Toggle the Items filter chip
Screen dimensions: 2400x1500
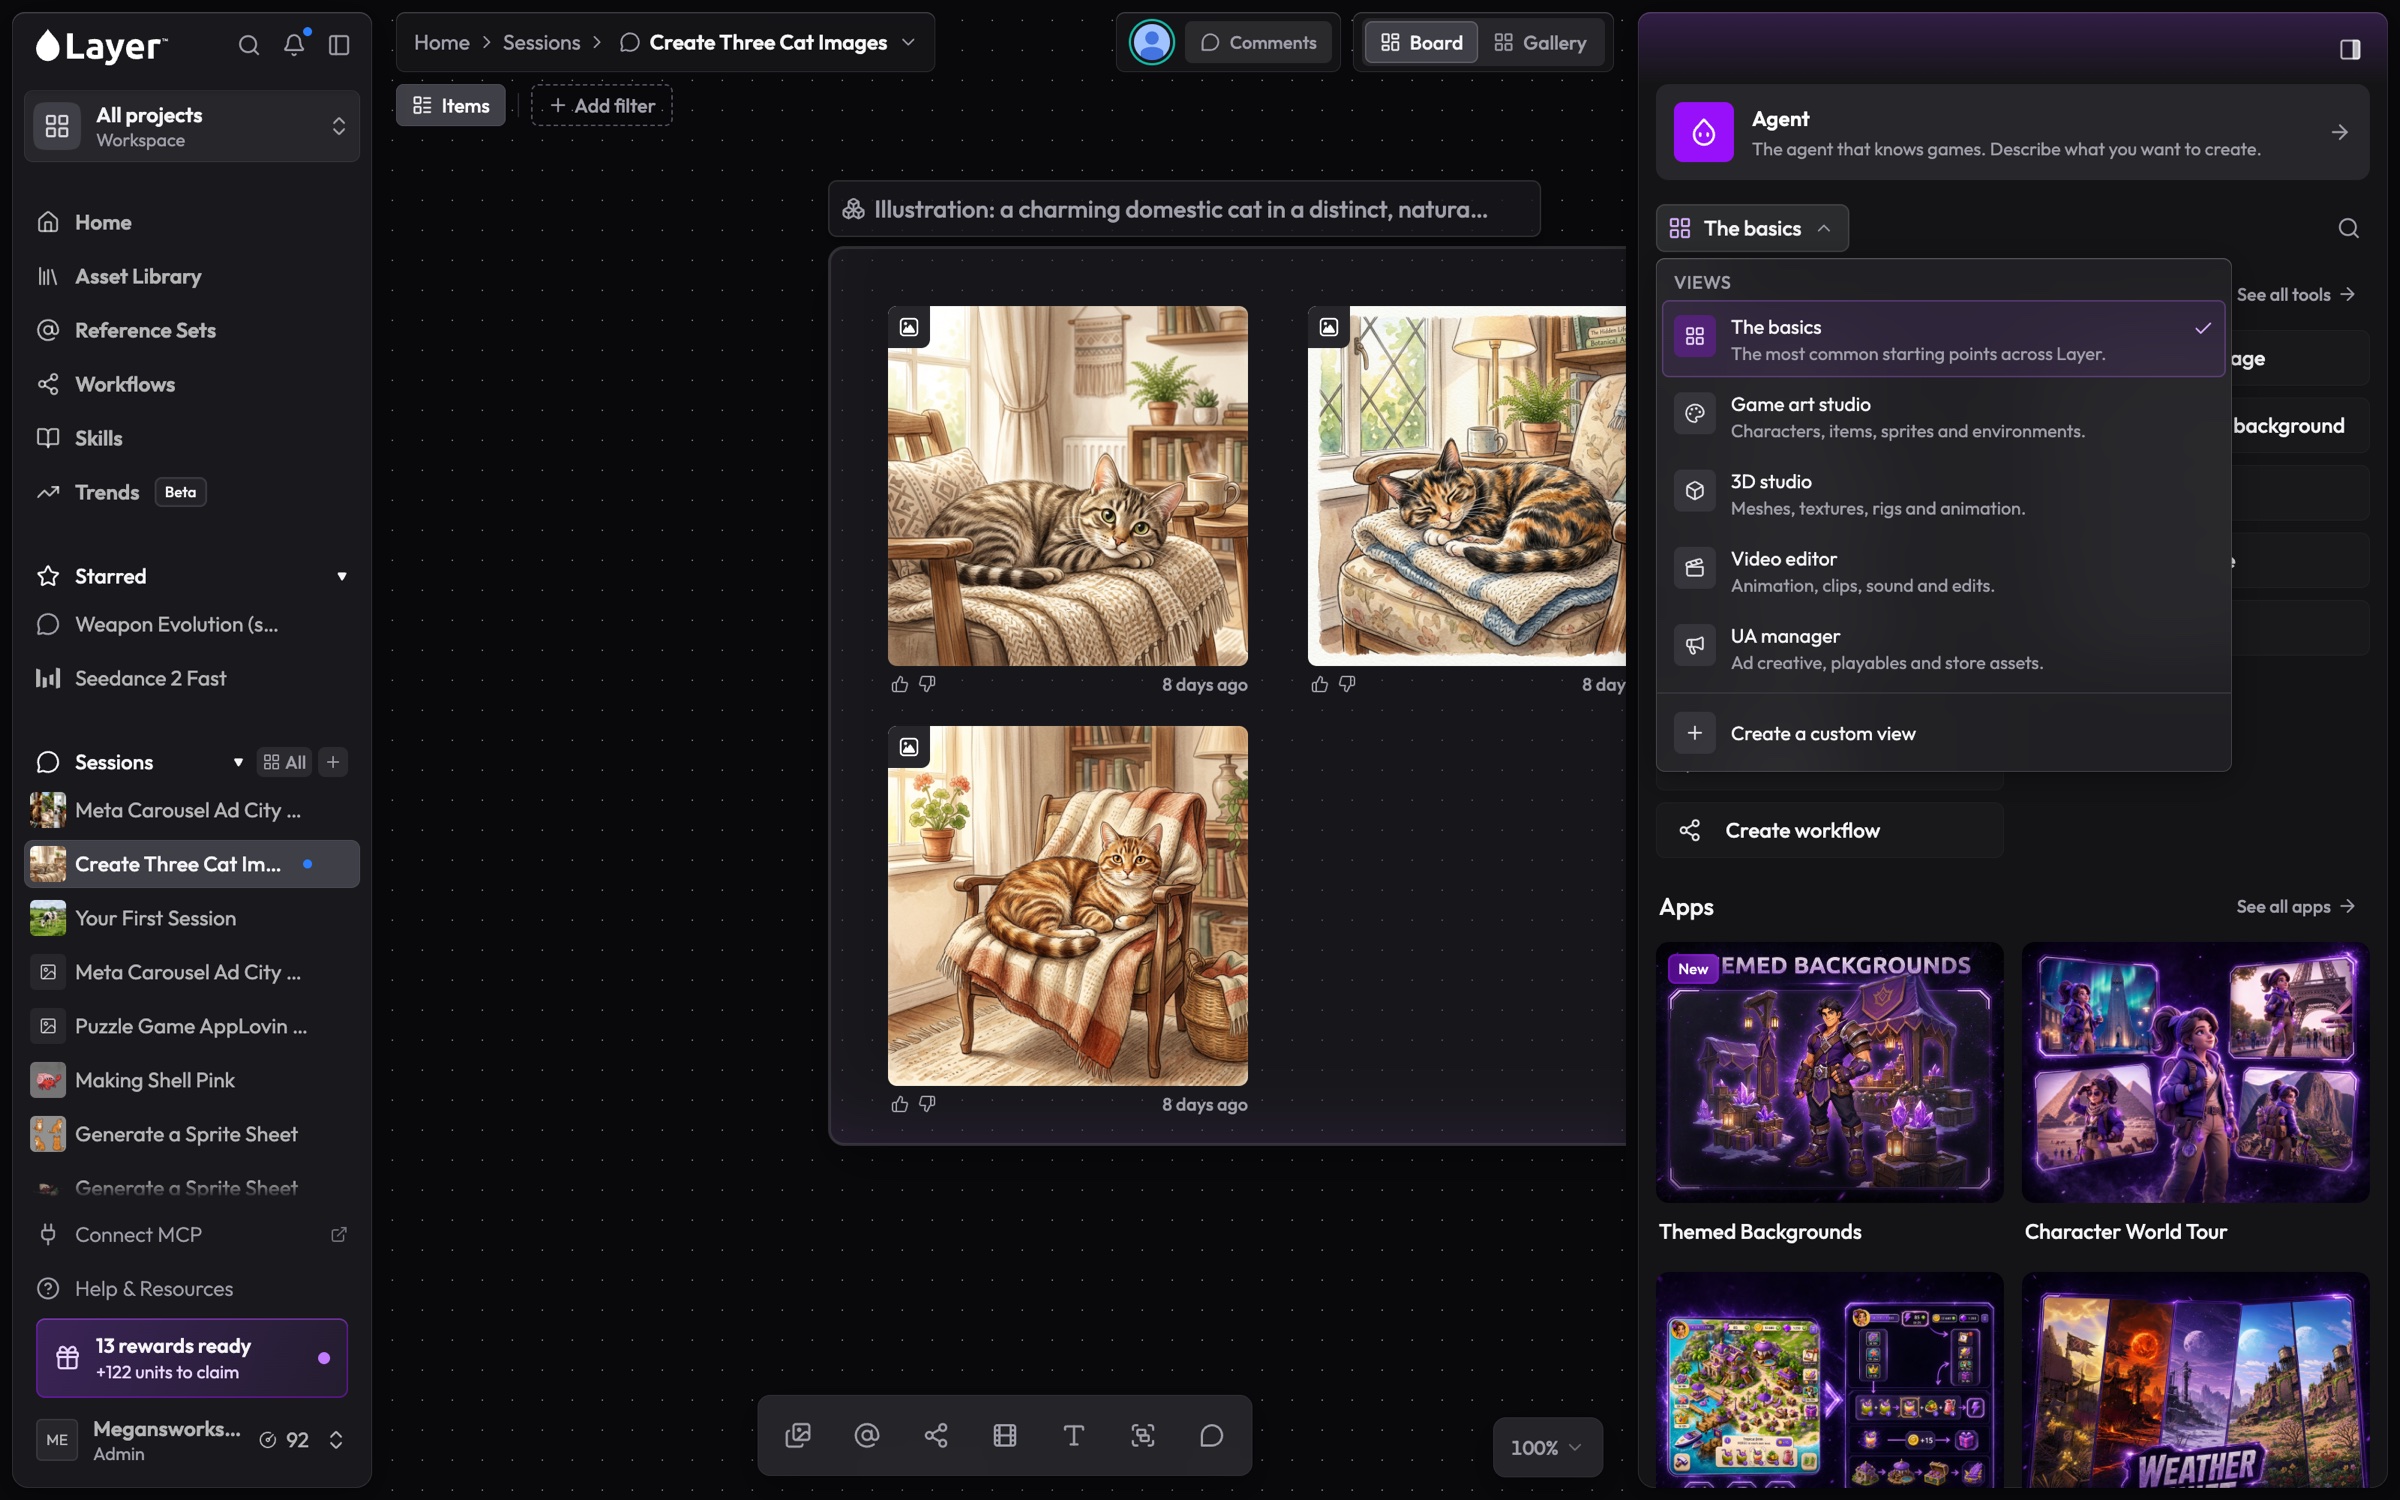click(451, 105)
